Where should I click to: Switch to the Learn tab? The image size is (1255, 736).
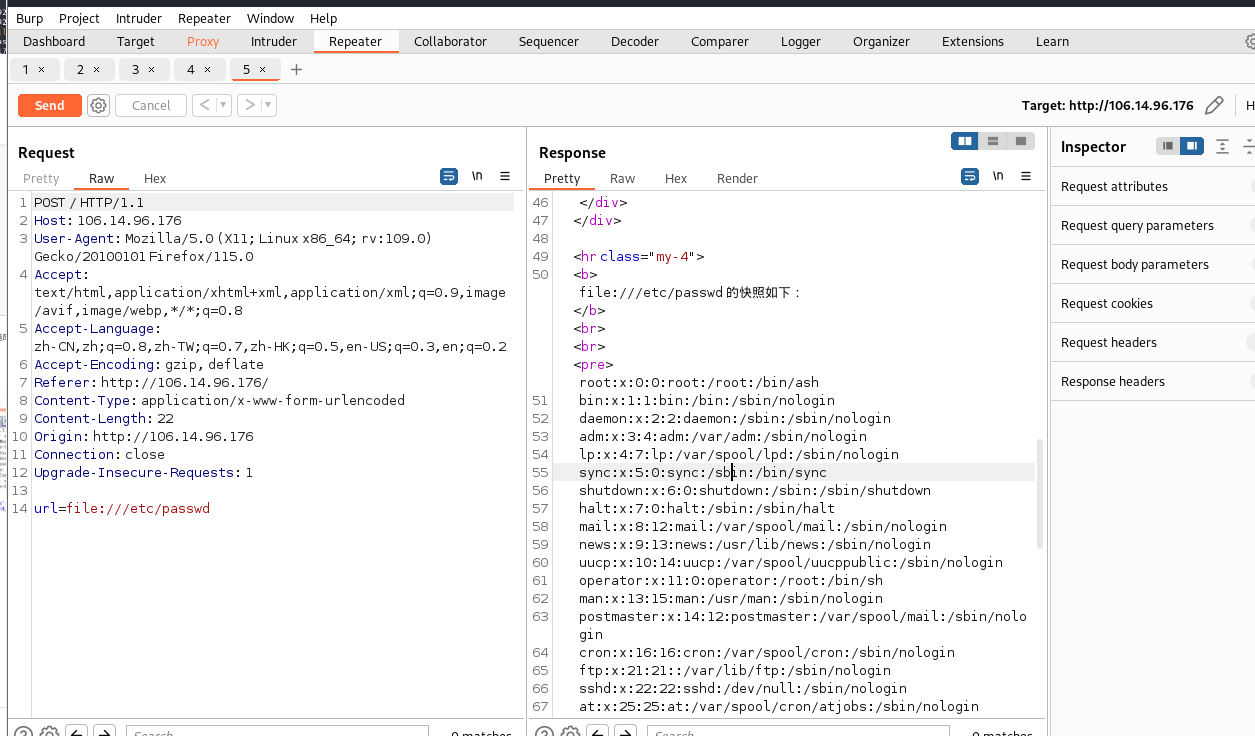1052,41
